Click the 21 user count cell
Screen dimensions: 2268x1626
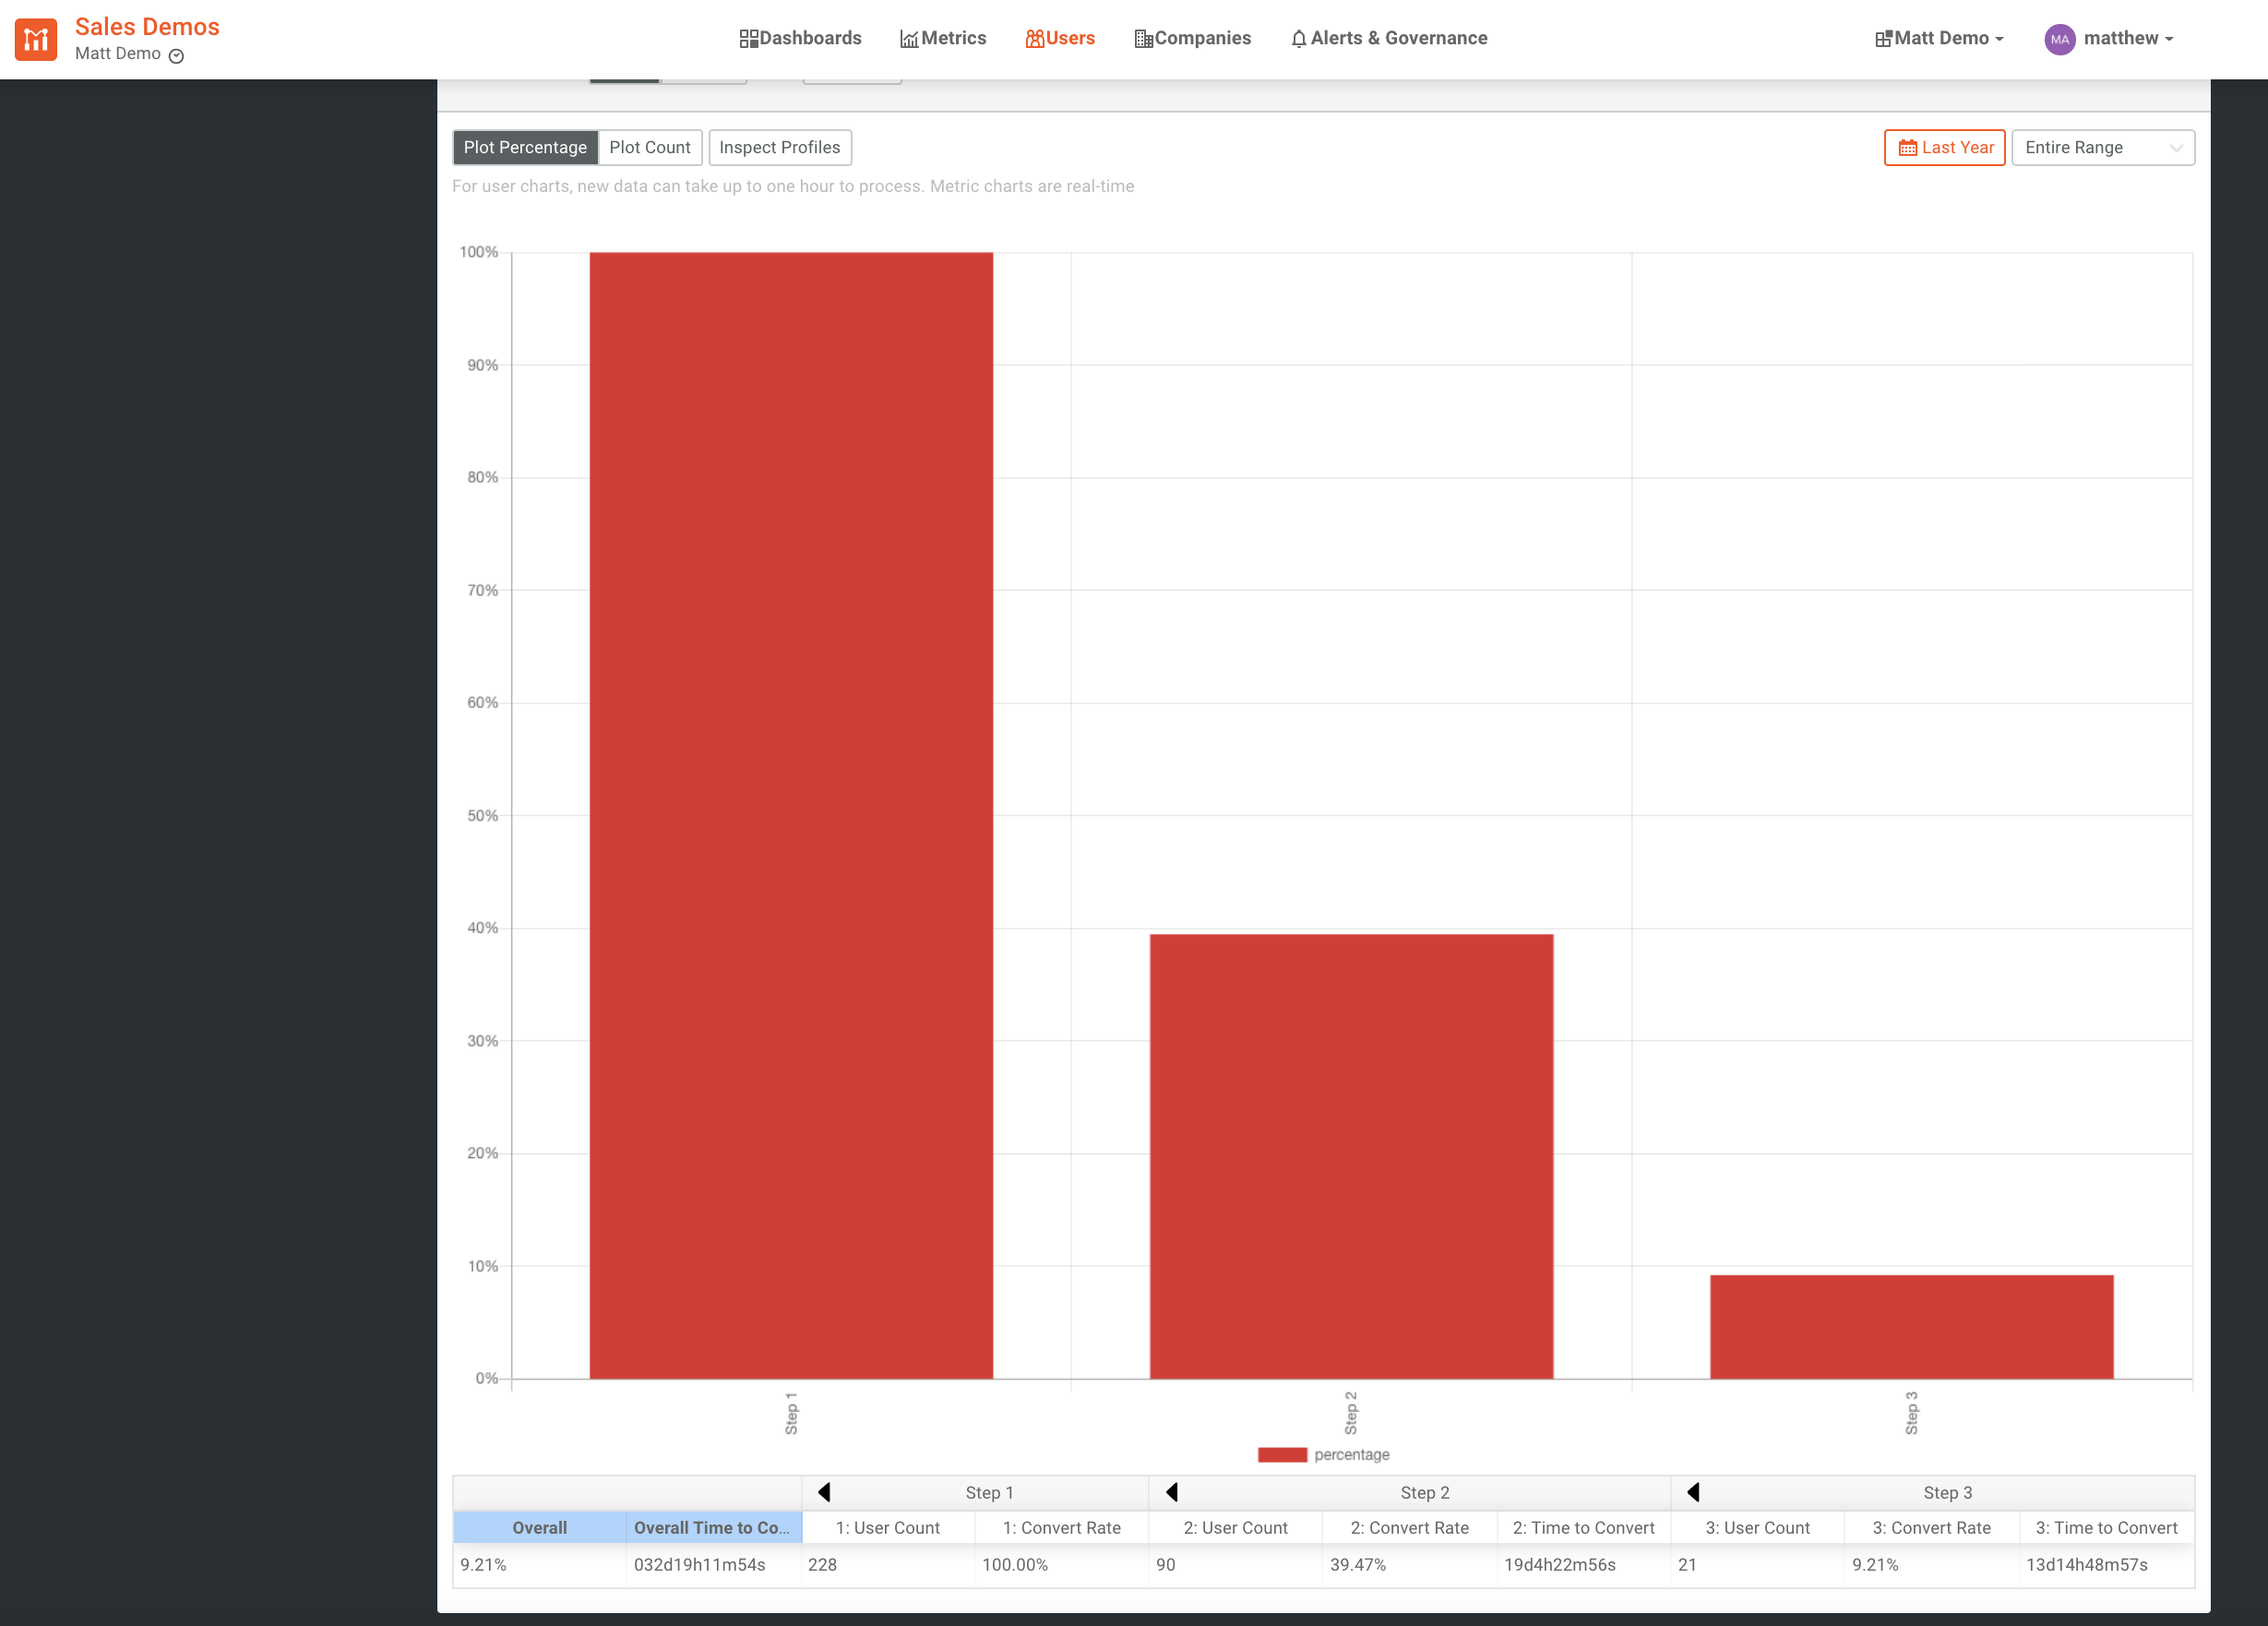1758,1564
